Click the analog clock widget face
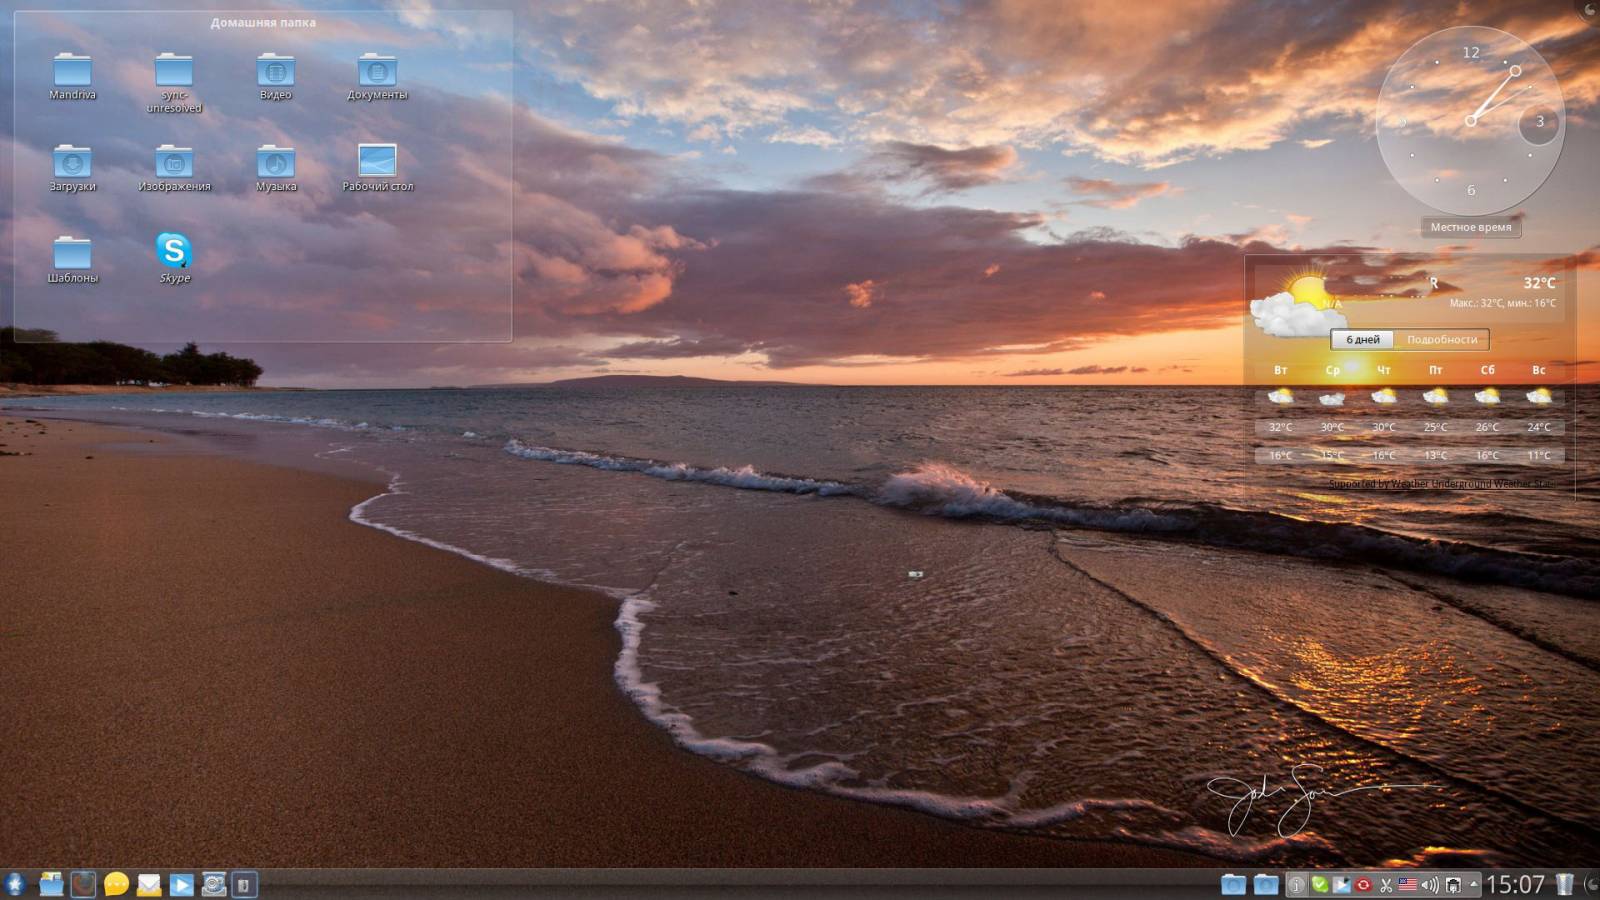 click(x=1470, y=120)
